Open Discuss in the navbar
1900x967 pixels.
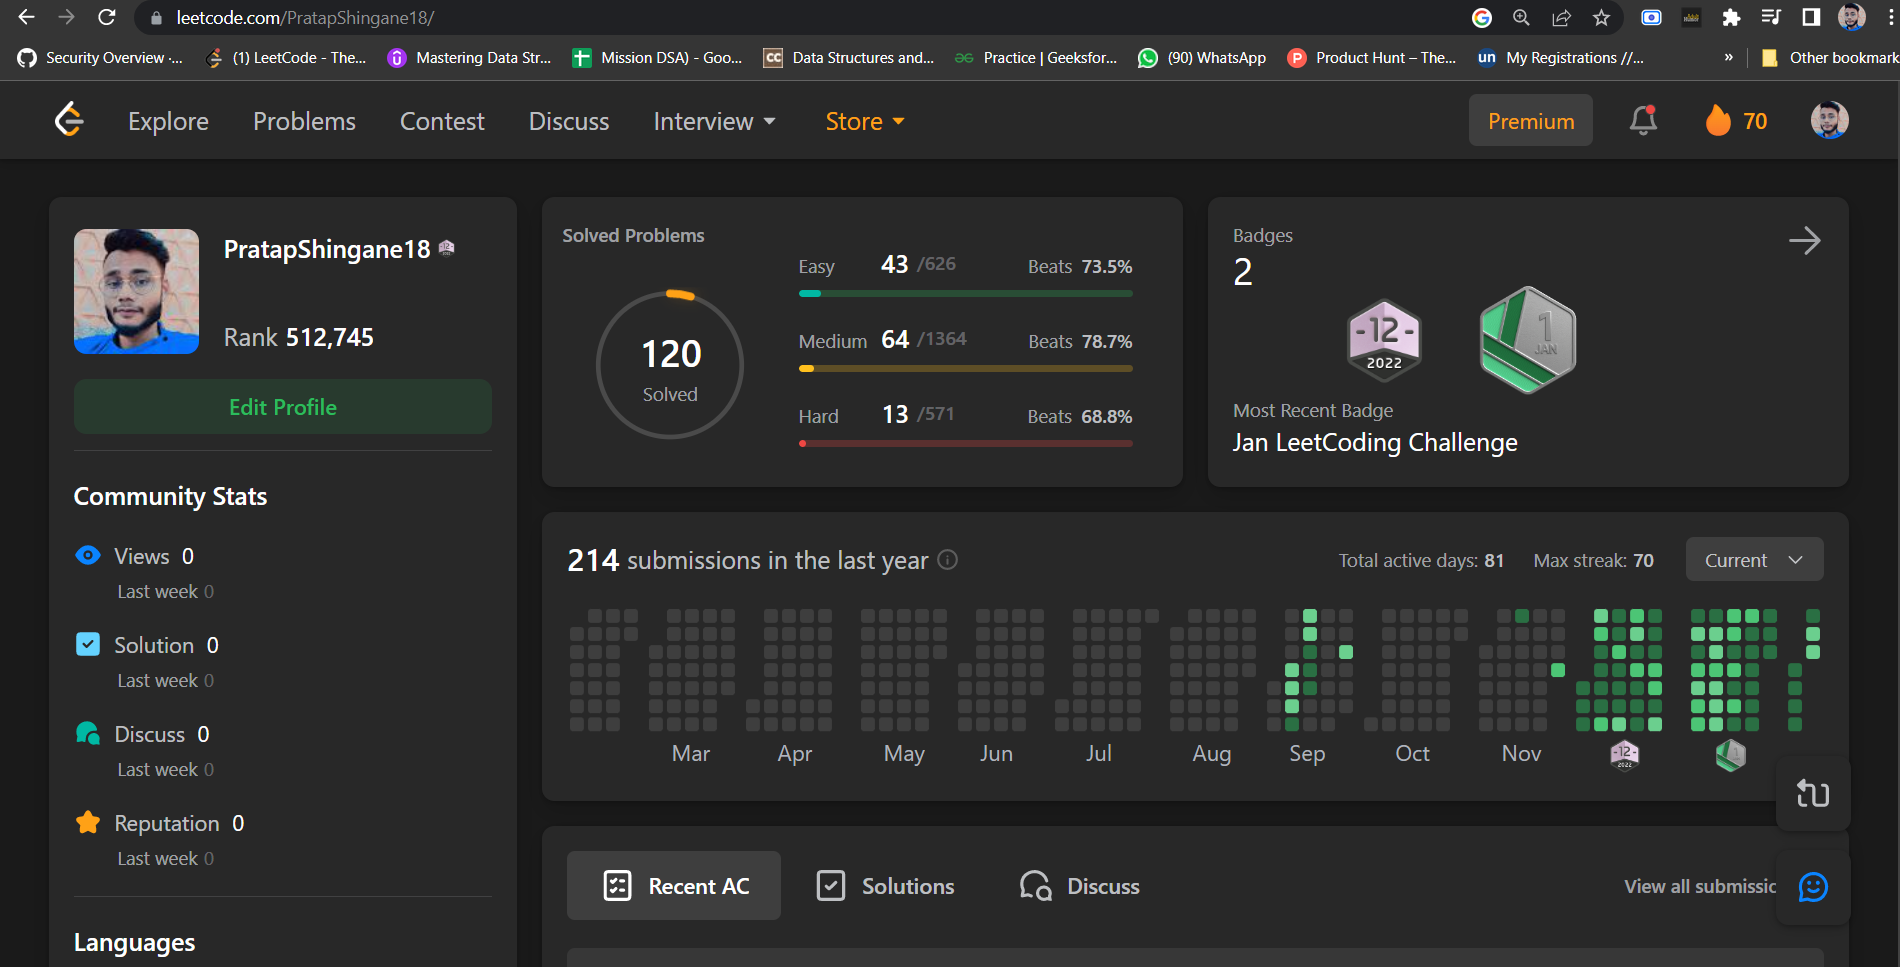[x=569, y=121]
